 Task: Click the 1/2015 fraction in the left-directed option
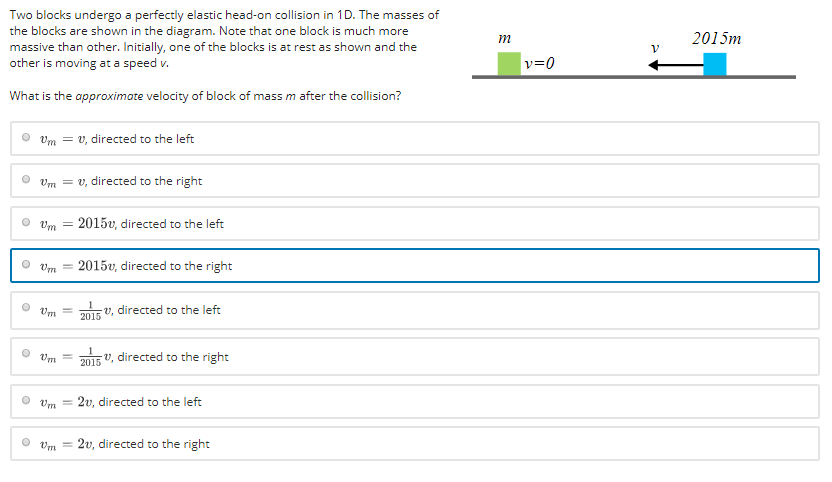(x=91, y=310)
